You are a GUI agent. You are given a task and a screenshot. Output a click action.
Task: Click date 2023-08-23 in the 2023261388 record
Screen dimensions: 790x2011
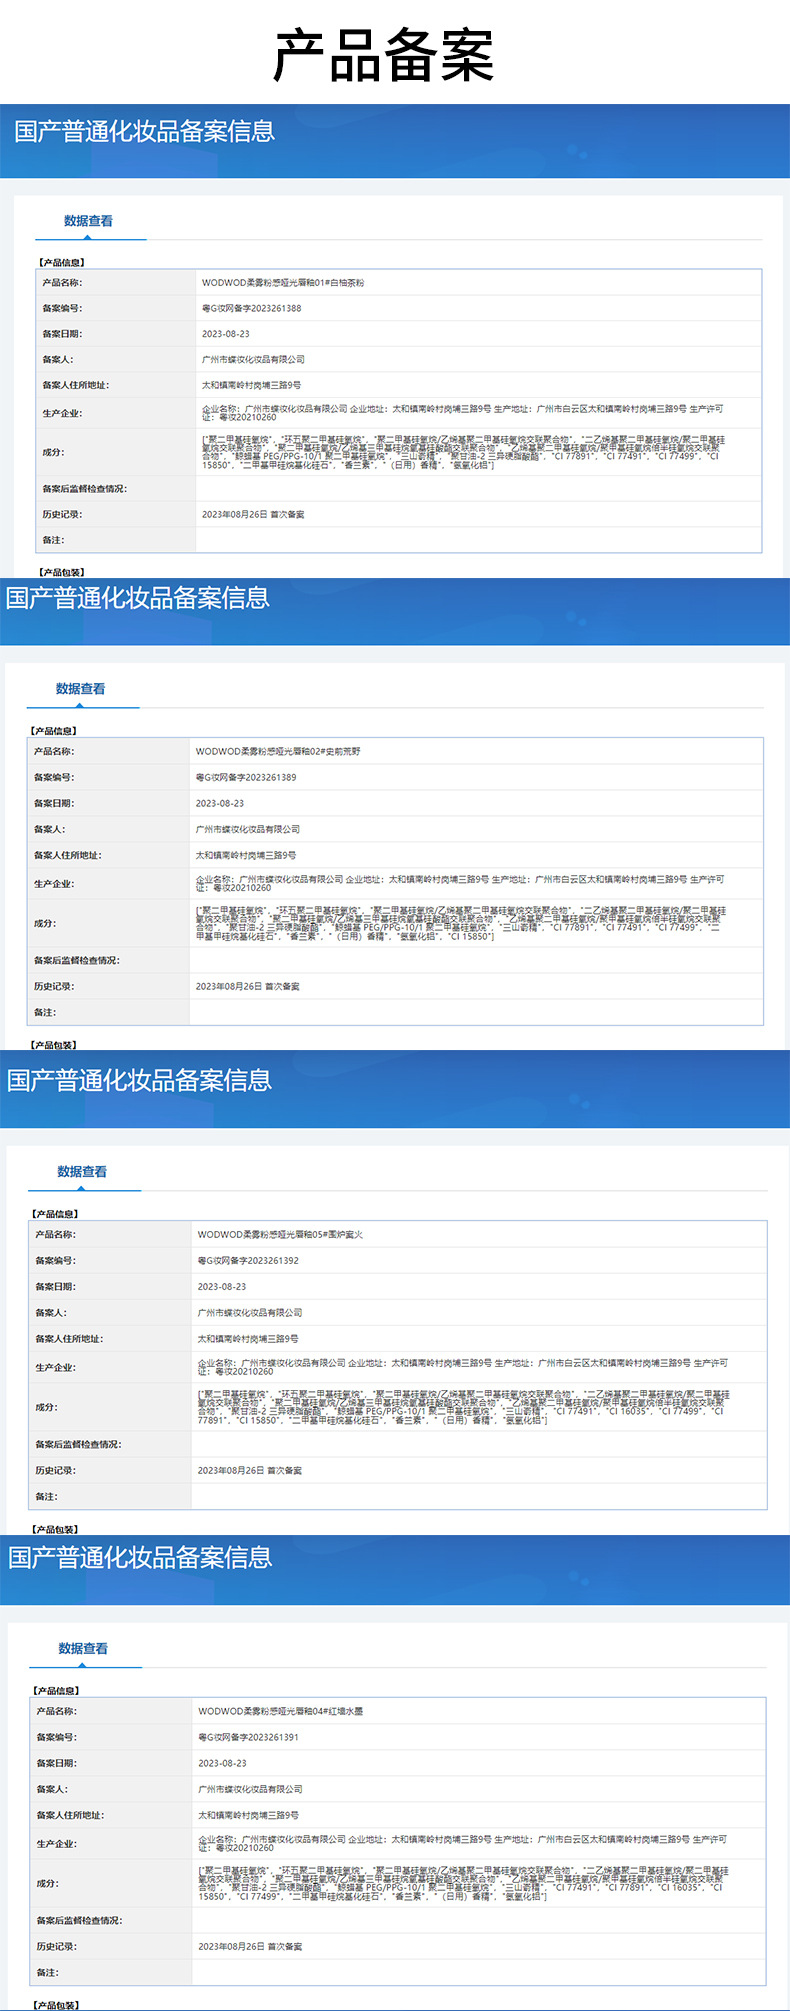tap(226, 334)
